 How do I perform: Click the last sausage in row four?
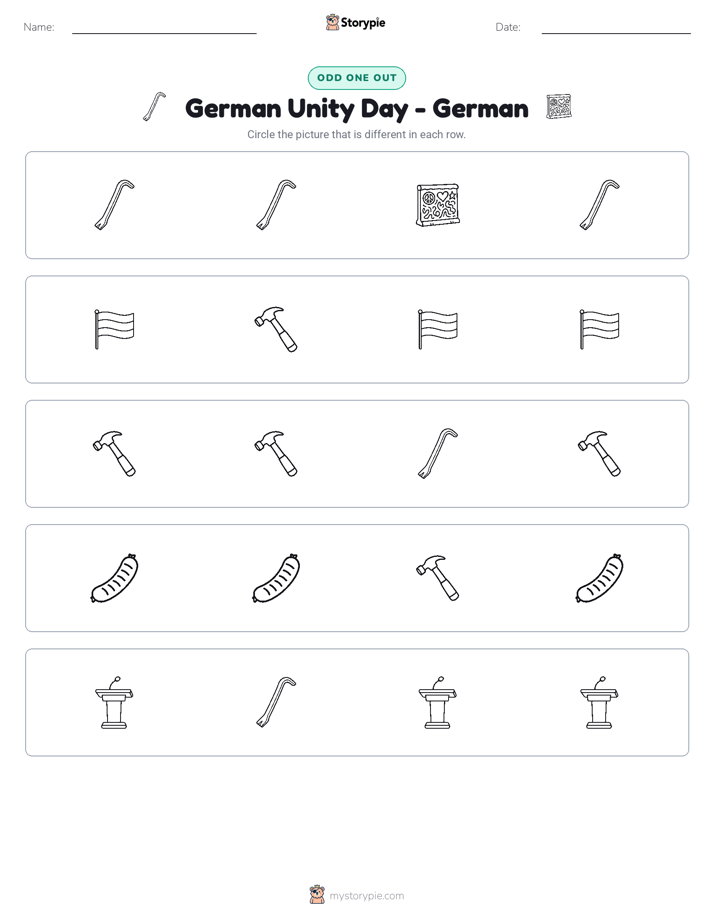point(599,578)
